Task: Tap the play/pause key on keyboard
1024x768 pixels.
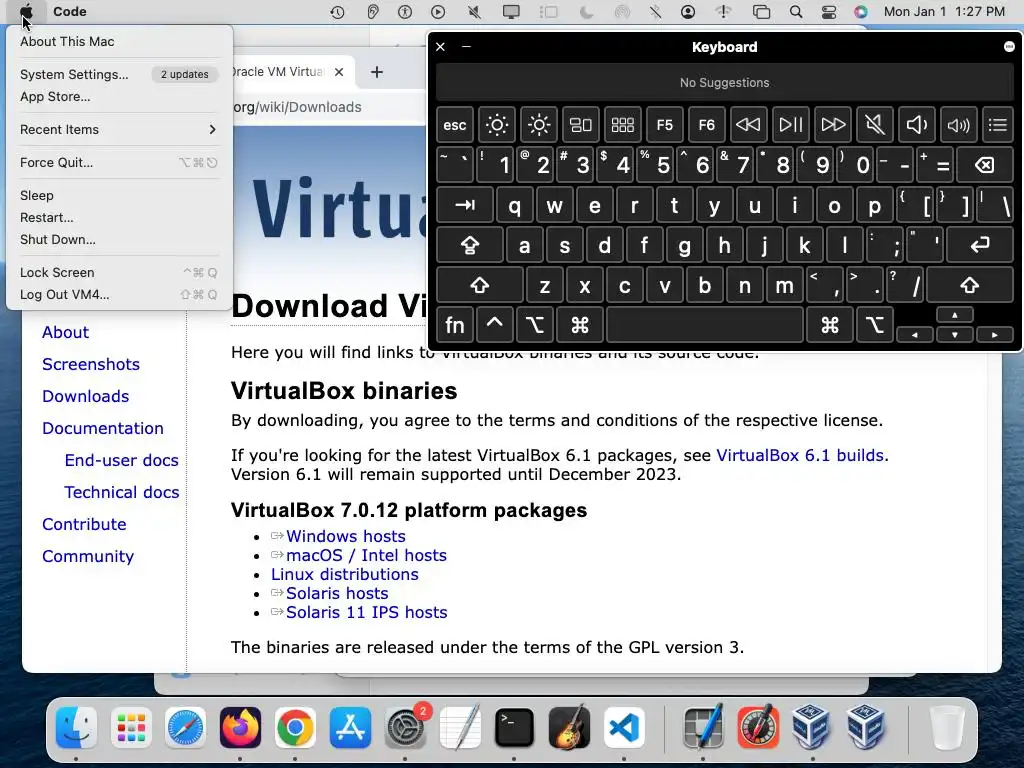Action: tap(790, 125)
